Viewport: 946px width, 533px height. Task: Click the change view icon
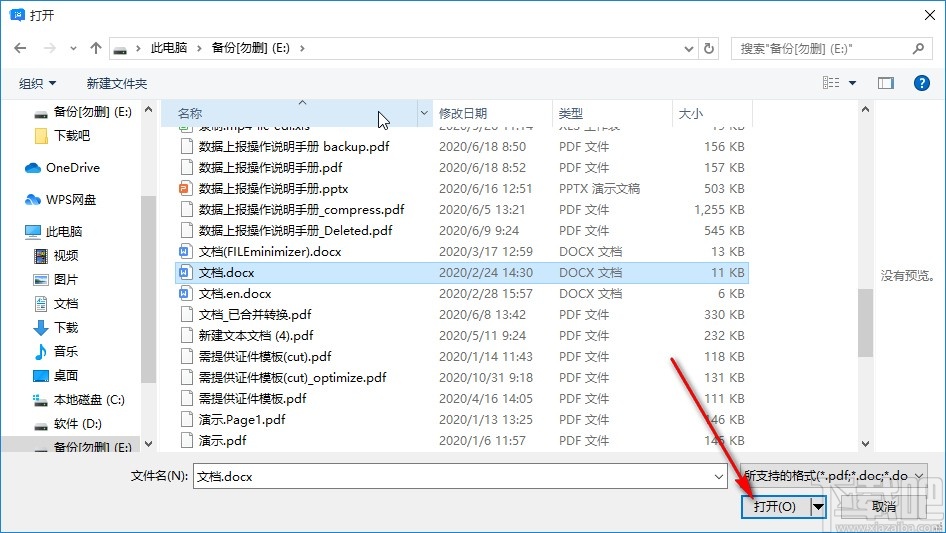tap(831, 83)
